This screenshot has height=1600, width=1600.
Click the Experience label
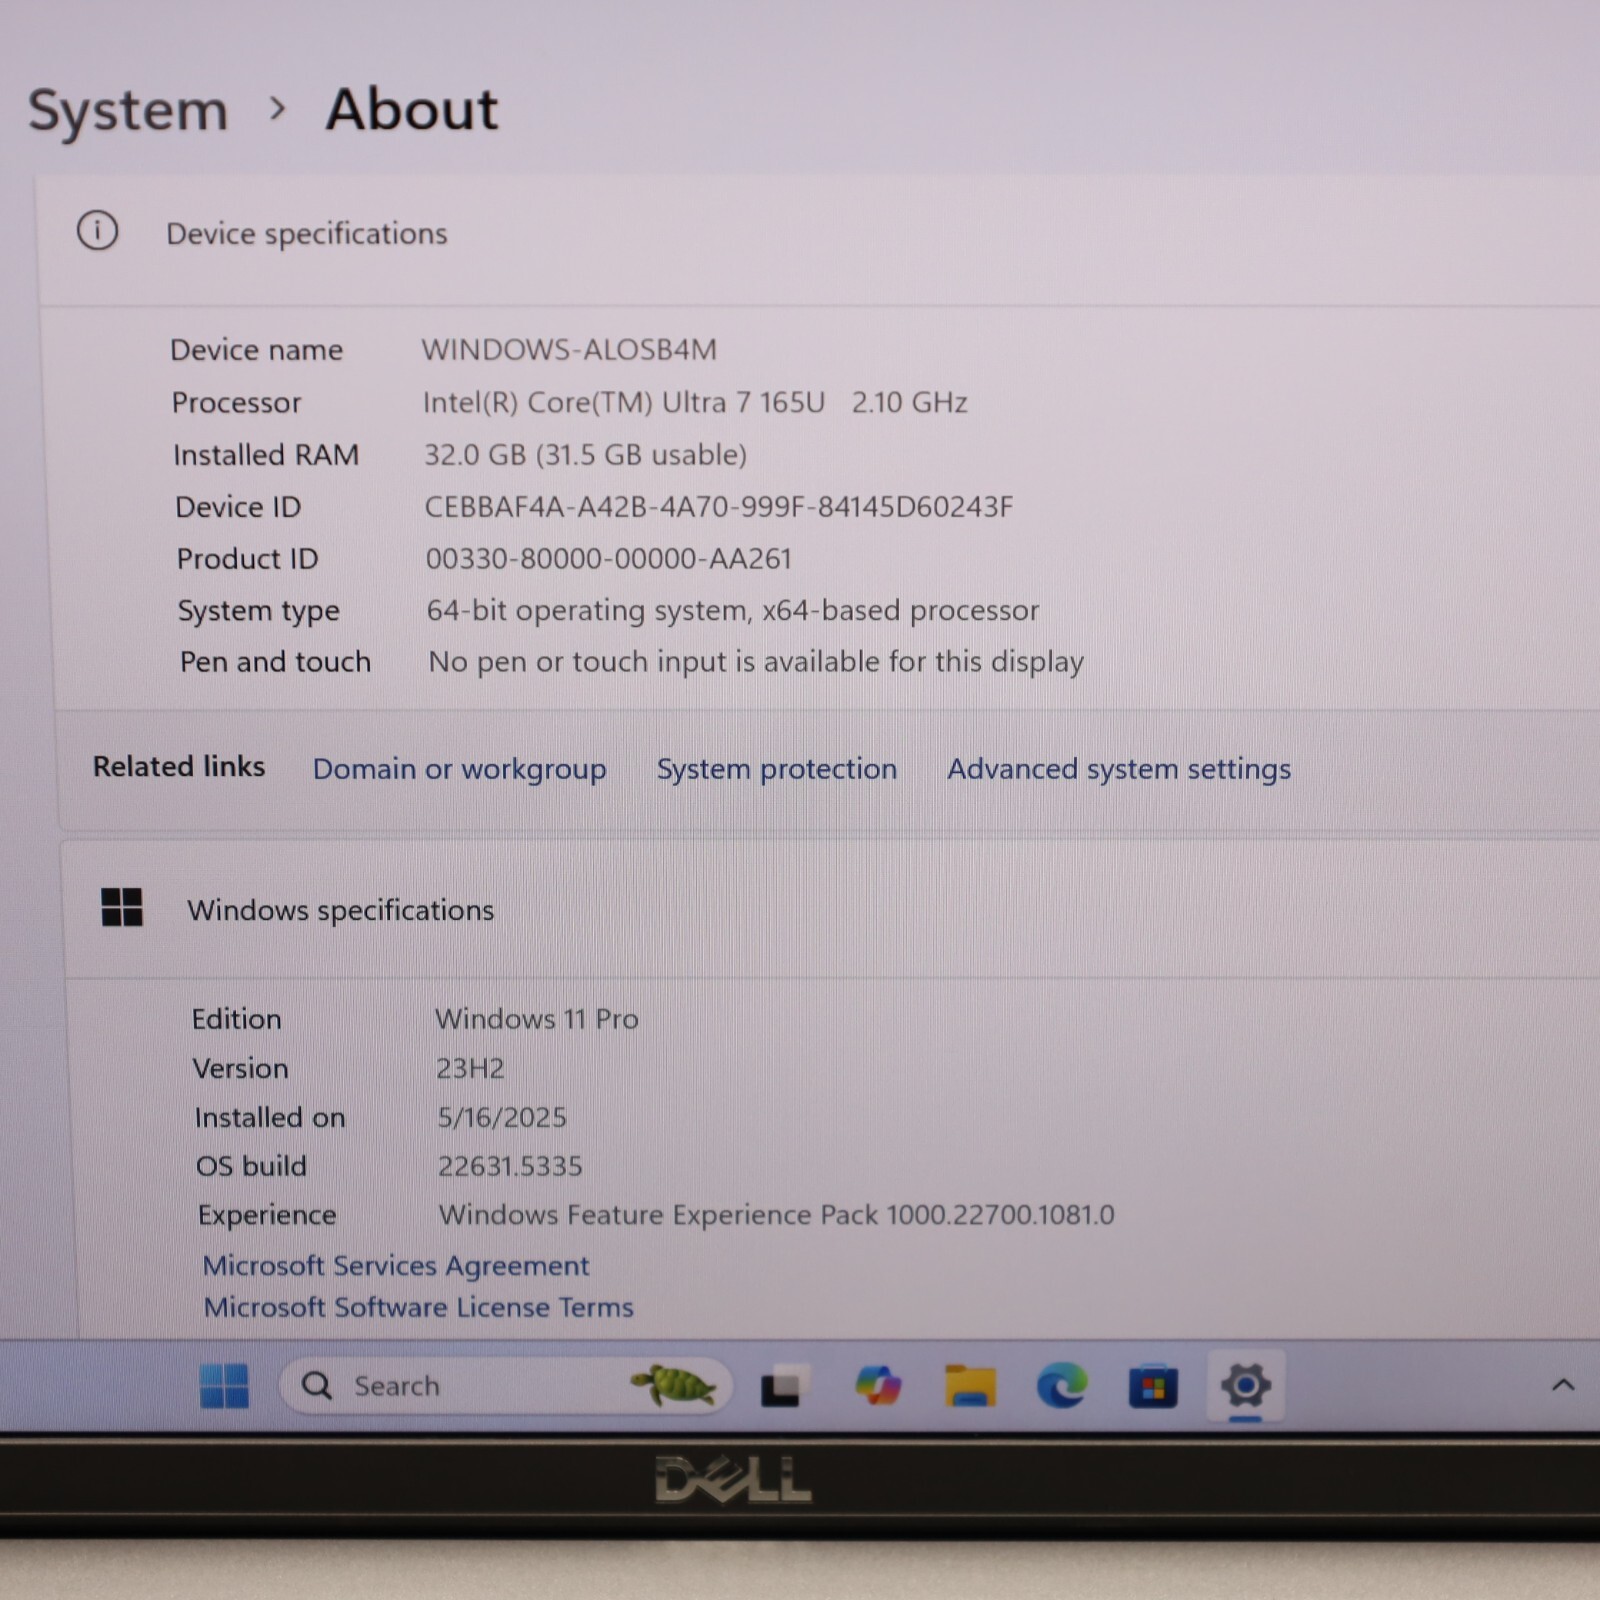(x=267, y=1215)
